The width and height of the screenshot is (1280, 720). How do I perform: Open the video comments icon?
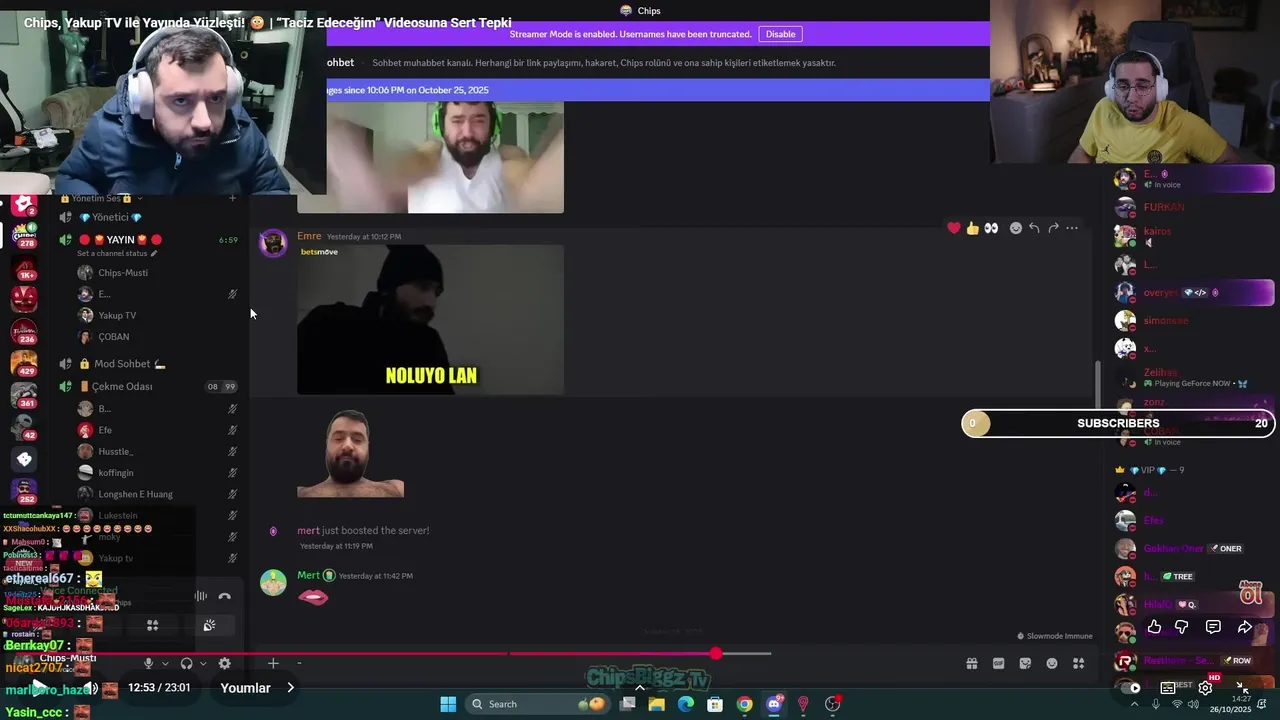(x=1213, y=627)
